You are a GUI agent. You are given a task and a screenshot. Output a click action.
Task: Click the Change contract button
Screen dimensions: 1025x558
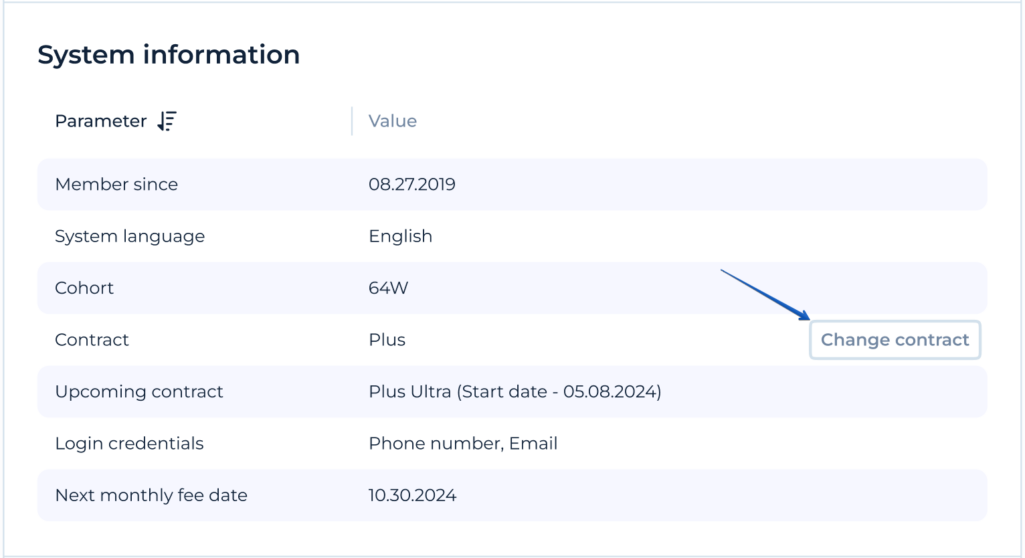pyautogui.click(x=894, y=340)
